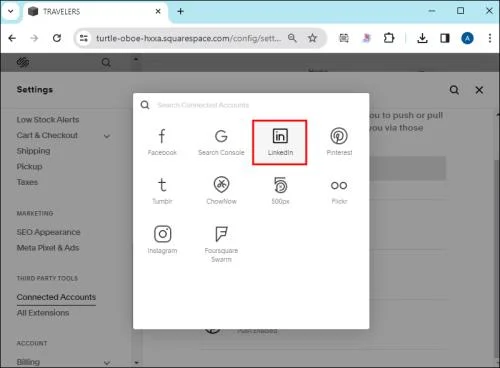Switch to the TRAVELERS tab
500x368 pixels.
[95, 12]
